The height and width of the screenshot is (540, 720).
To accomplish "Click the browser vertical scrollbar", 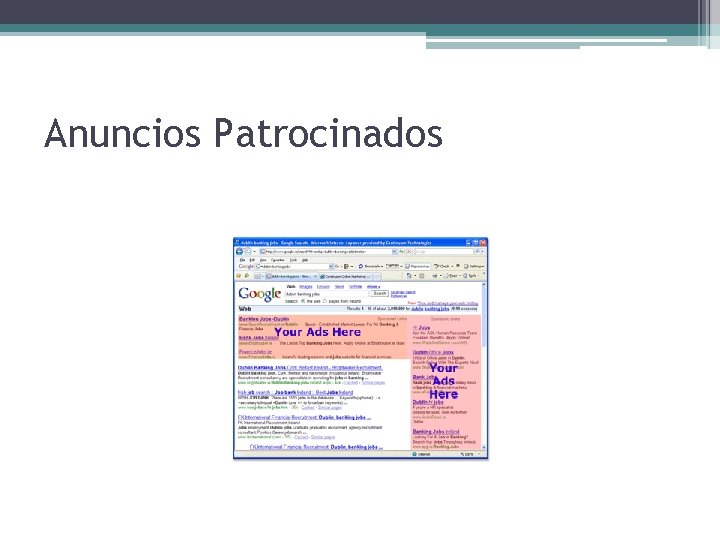I will tap(484, 366).
